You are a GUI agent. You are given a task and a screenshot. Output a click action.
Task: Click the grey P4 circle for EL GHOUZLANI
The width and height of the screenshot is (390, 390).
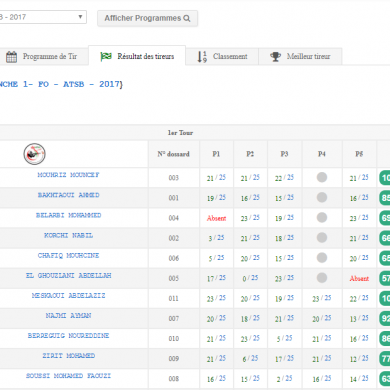pos(322,278)
